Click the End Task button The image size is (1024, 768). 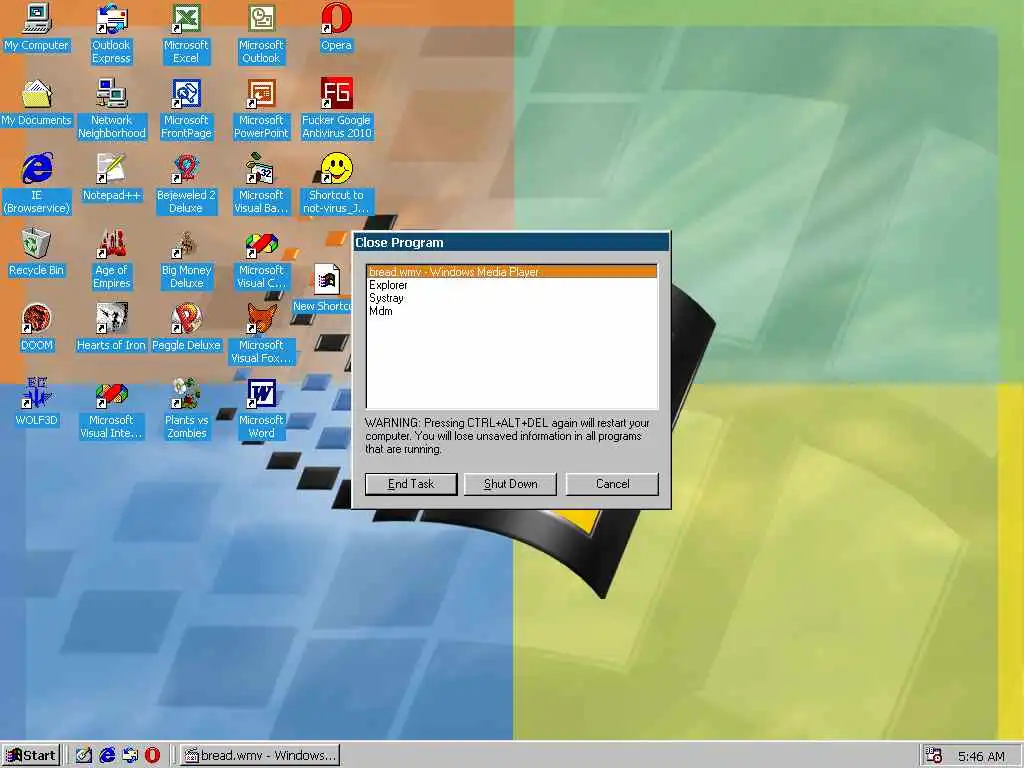point(411,484)
